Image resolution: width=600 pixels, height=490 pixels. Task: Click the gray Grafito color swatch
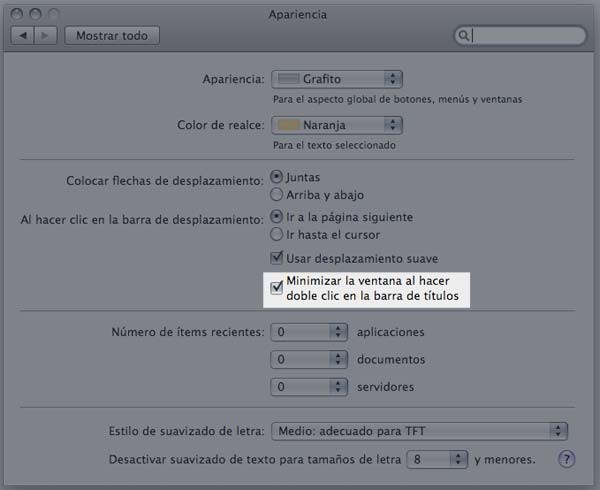point(288,79)
